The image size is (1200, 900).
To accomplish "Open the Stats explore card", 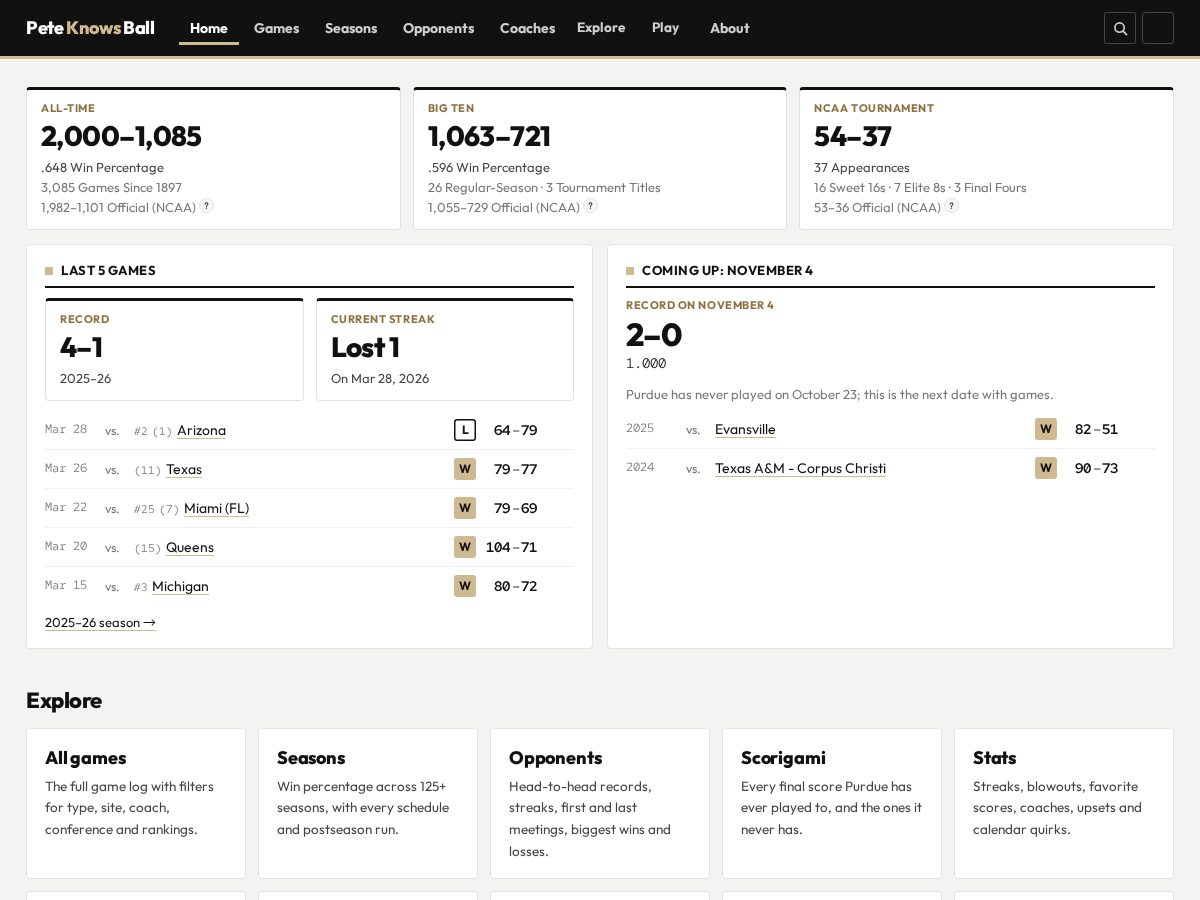I will pyautogui.click(x=1064, y=804).
